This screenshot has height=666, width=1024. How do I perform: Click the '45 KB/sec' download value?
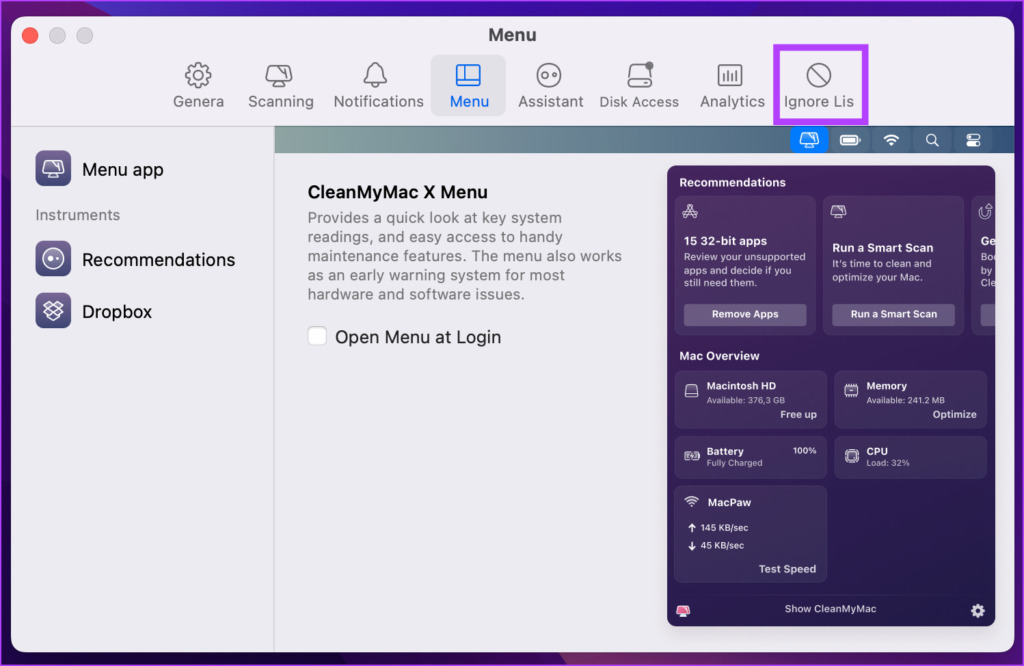[722, 545]
